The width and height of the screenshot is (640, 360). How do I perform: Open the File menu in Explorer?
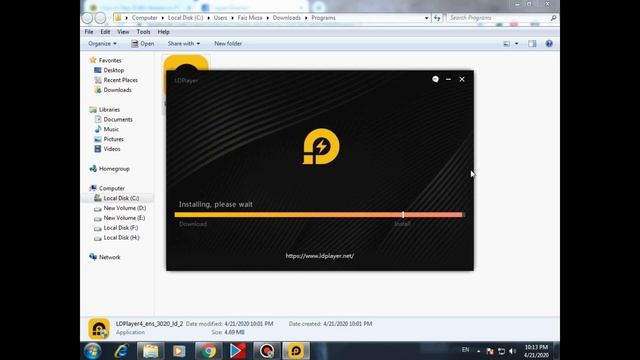[x=89, y=32]
